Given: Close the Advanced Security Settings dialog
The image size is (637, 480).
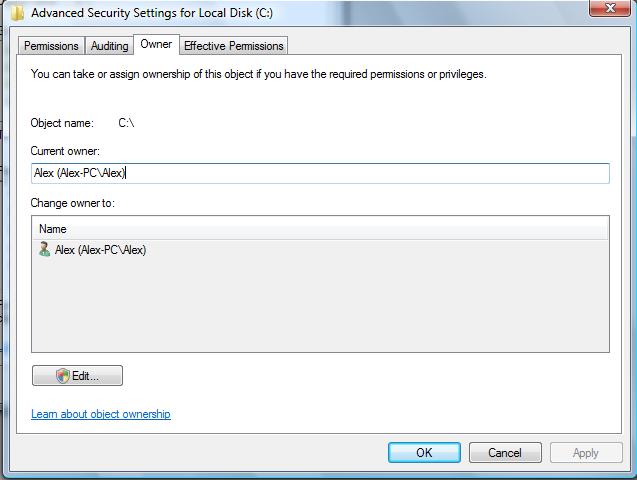Looking at the screenshot, I should pos(603,10).
